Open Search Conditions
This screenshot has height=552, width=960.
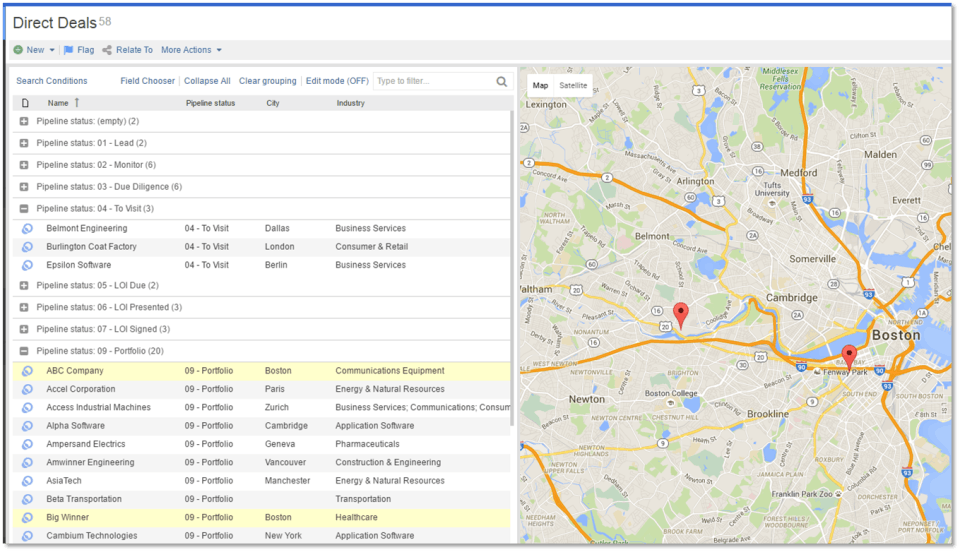pos(51,81)
